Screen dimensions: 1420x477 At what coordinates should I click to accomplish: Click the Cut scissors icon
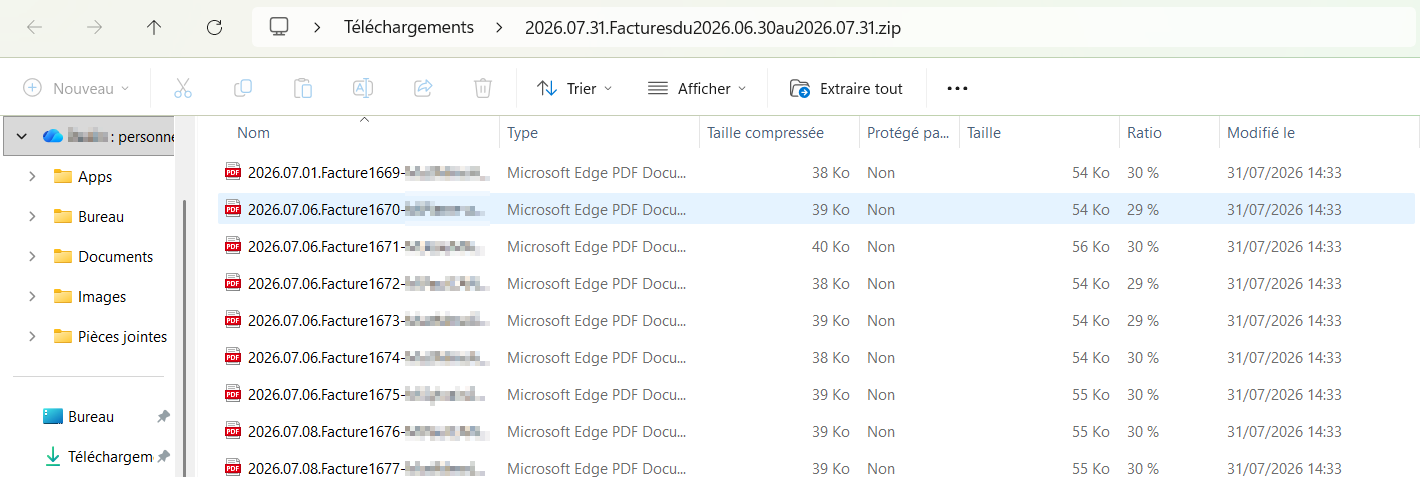point(182,88)
